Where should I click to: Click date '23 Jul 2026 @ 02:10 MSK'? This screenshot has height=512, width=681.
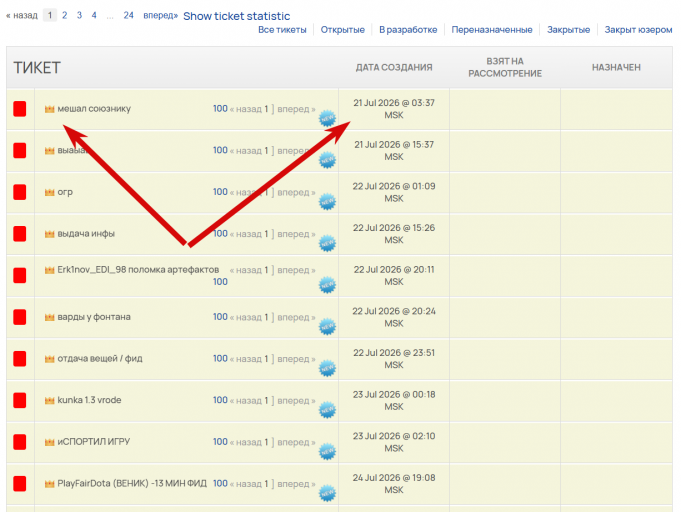[x=394, y=442]
